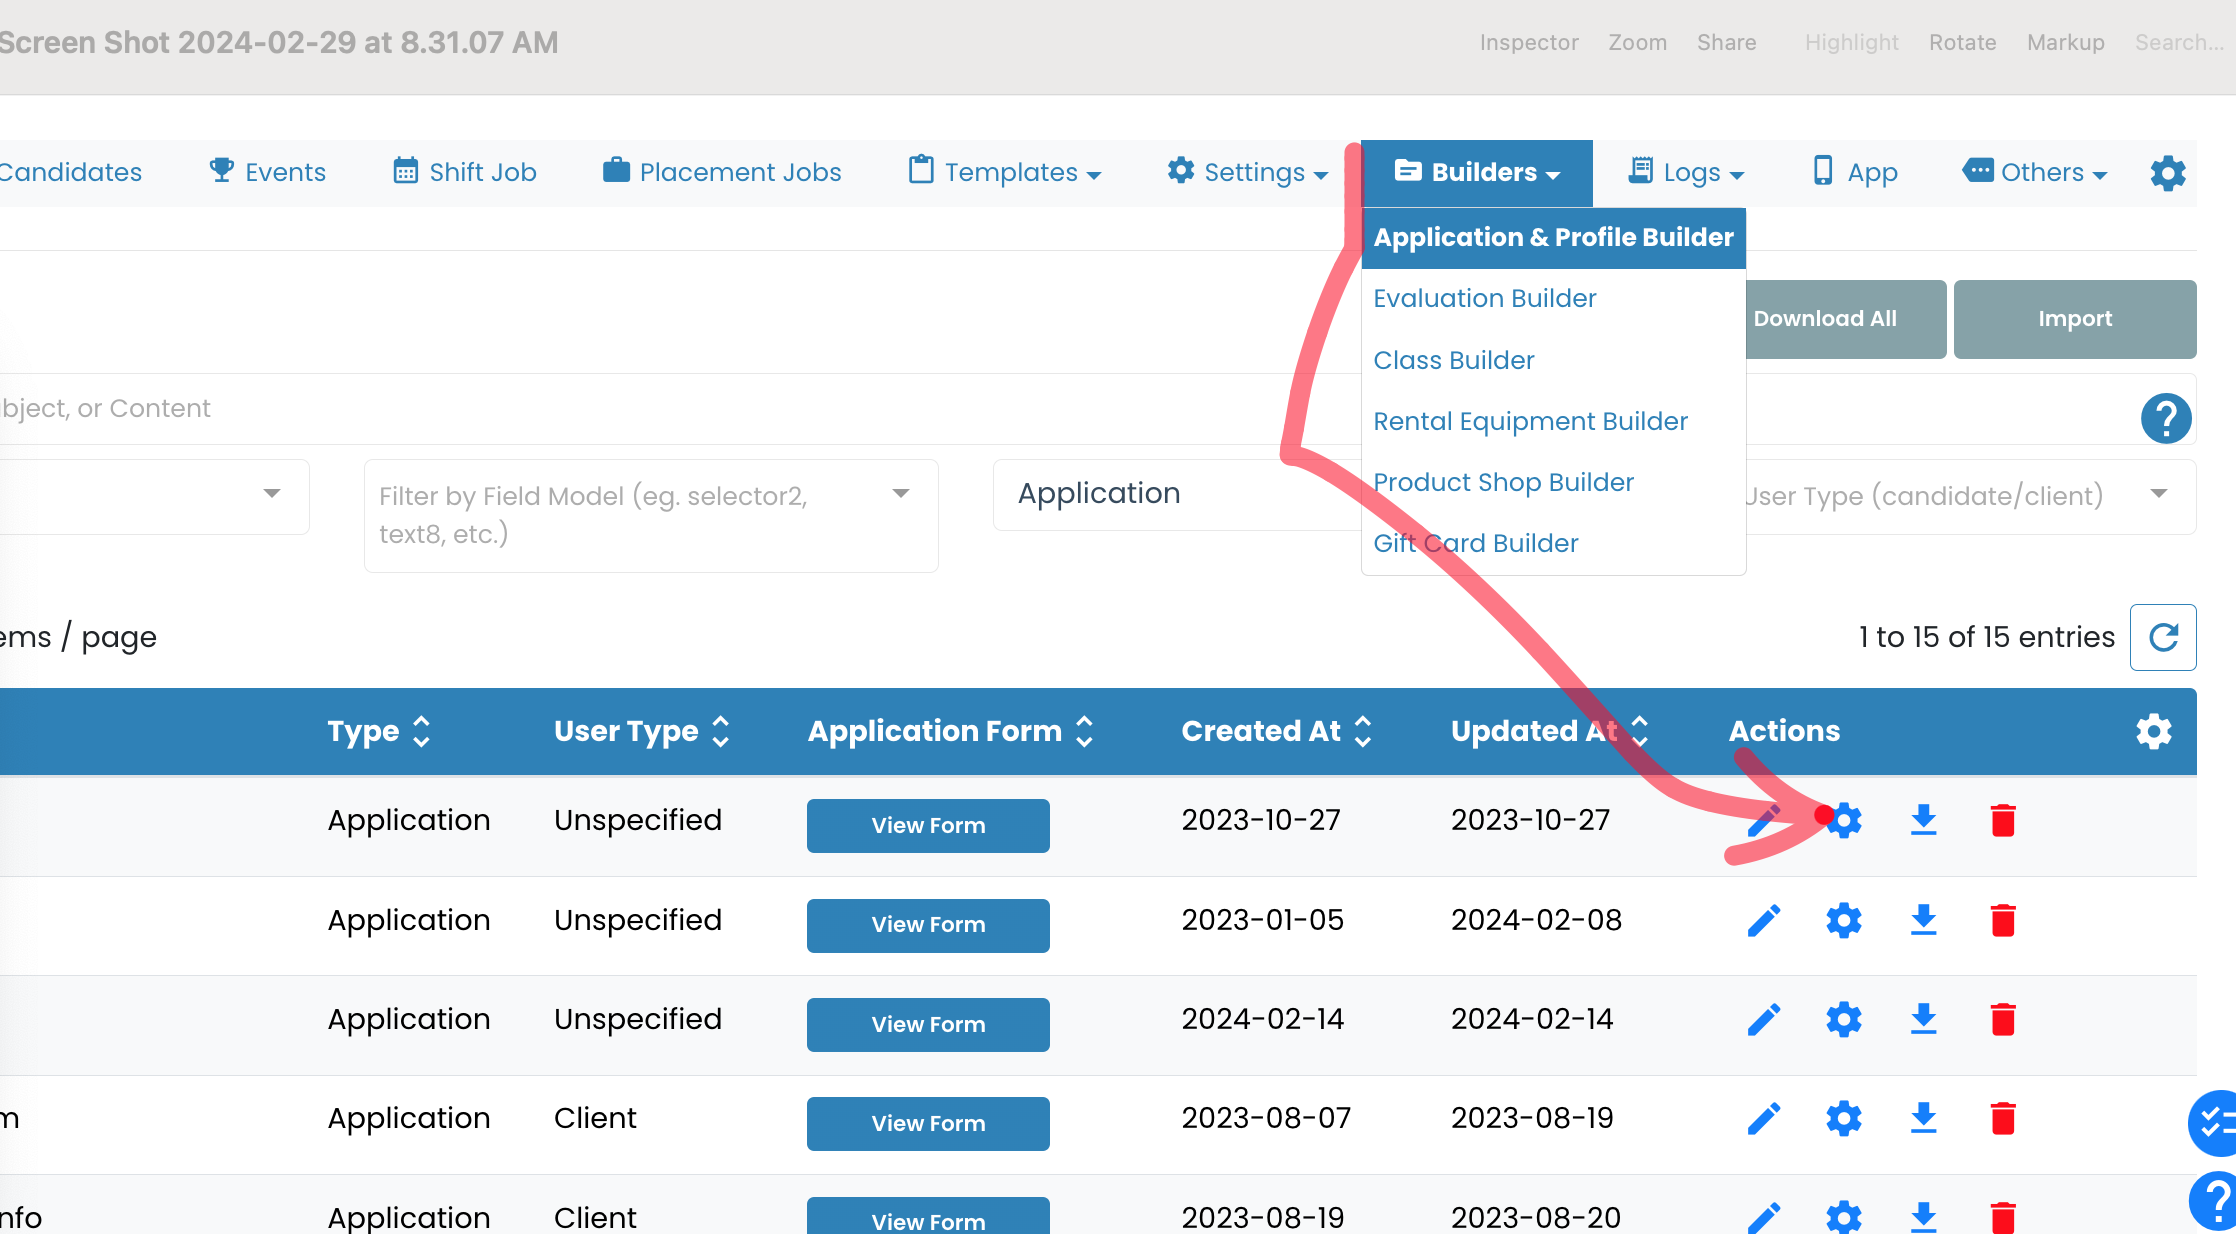Sort the table by the Type column
This screenshot has height=1234, width=2236.
(379, 731)
